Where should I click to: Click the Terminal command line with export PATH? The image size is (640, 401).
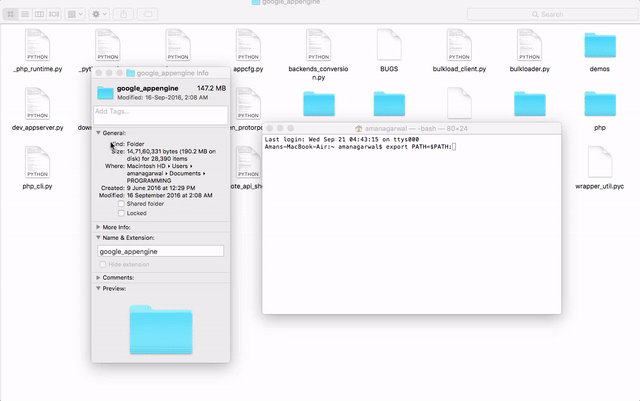360,147
